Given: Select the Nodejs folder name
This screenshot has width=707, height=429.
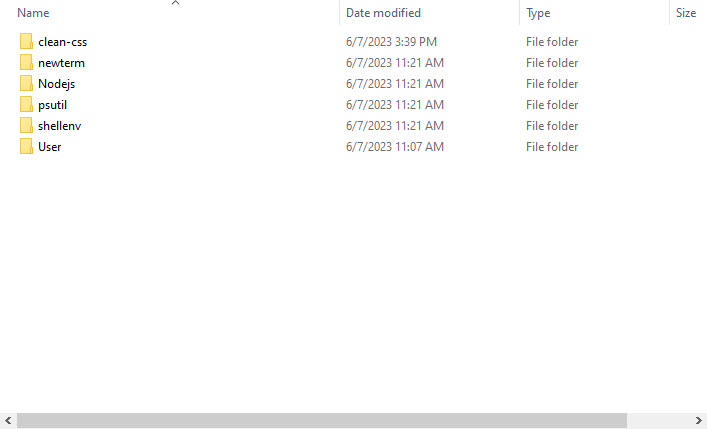Looking at the screenshot, I should (x=57, y=84).
